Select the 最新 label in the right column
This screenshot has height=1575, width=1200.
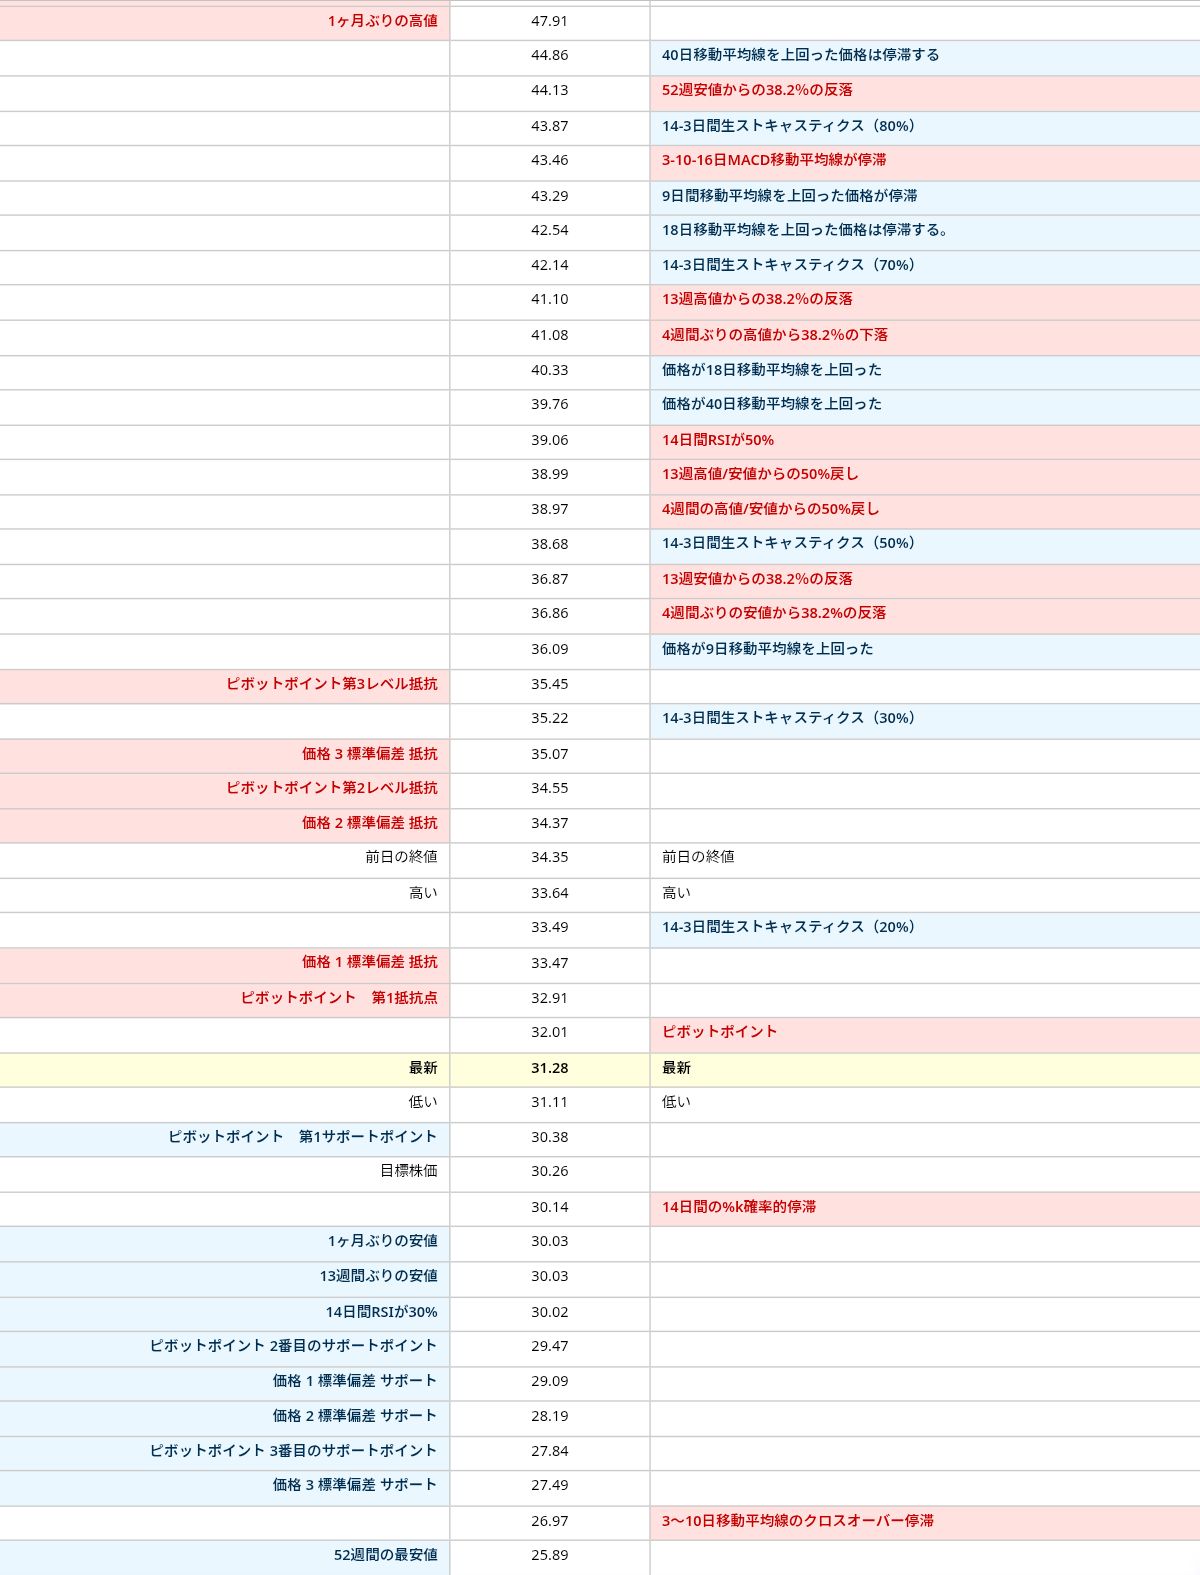point(676,1068)
